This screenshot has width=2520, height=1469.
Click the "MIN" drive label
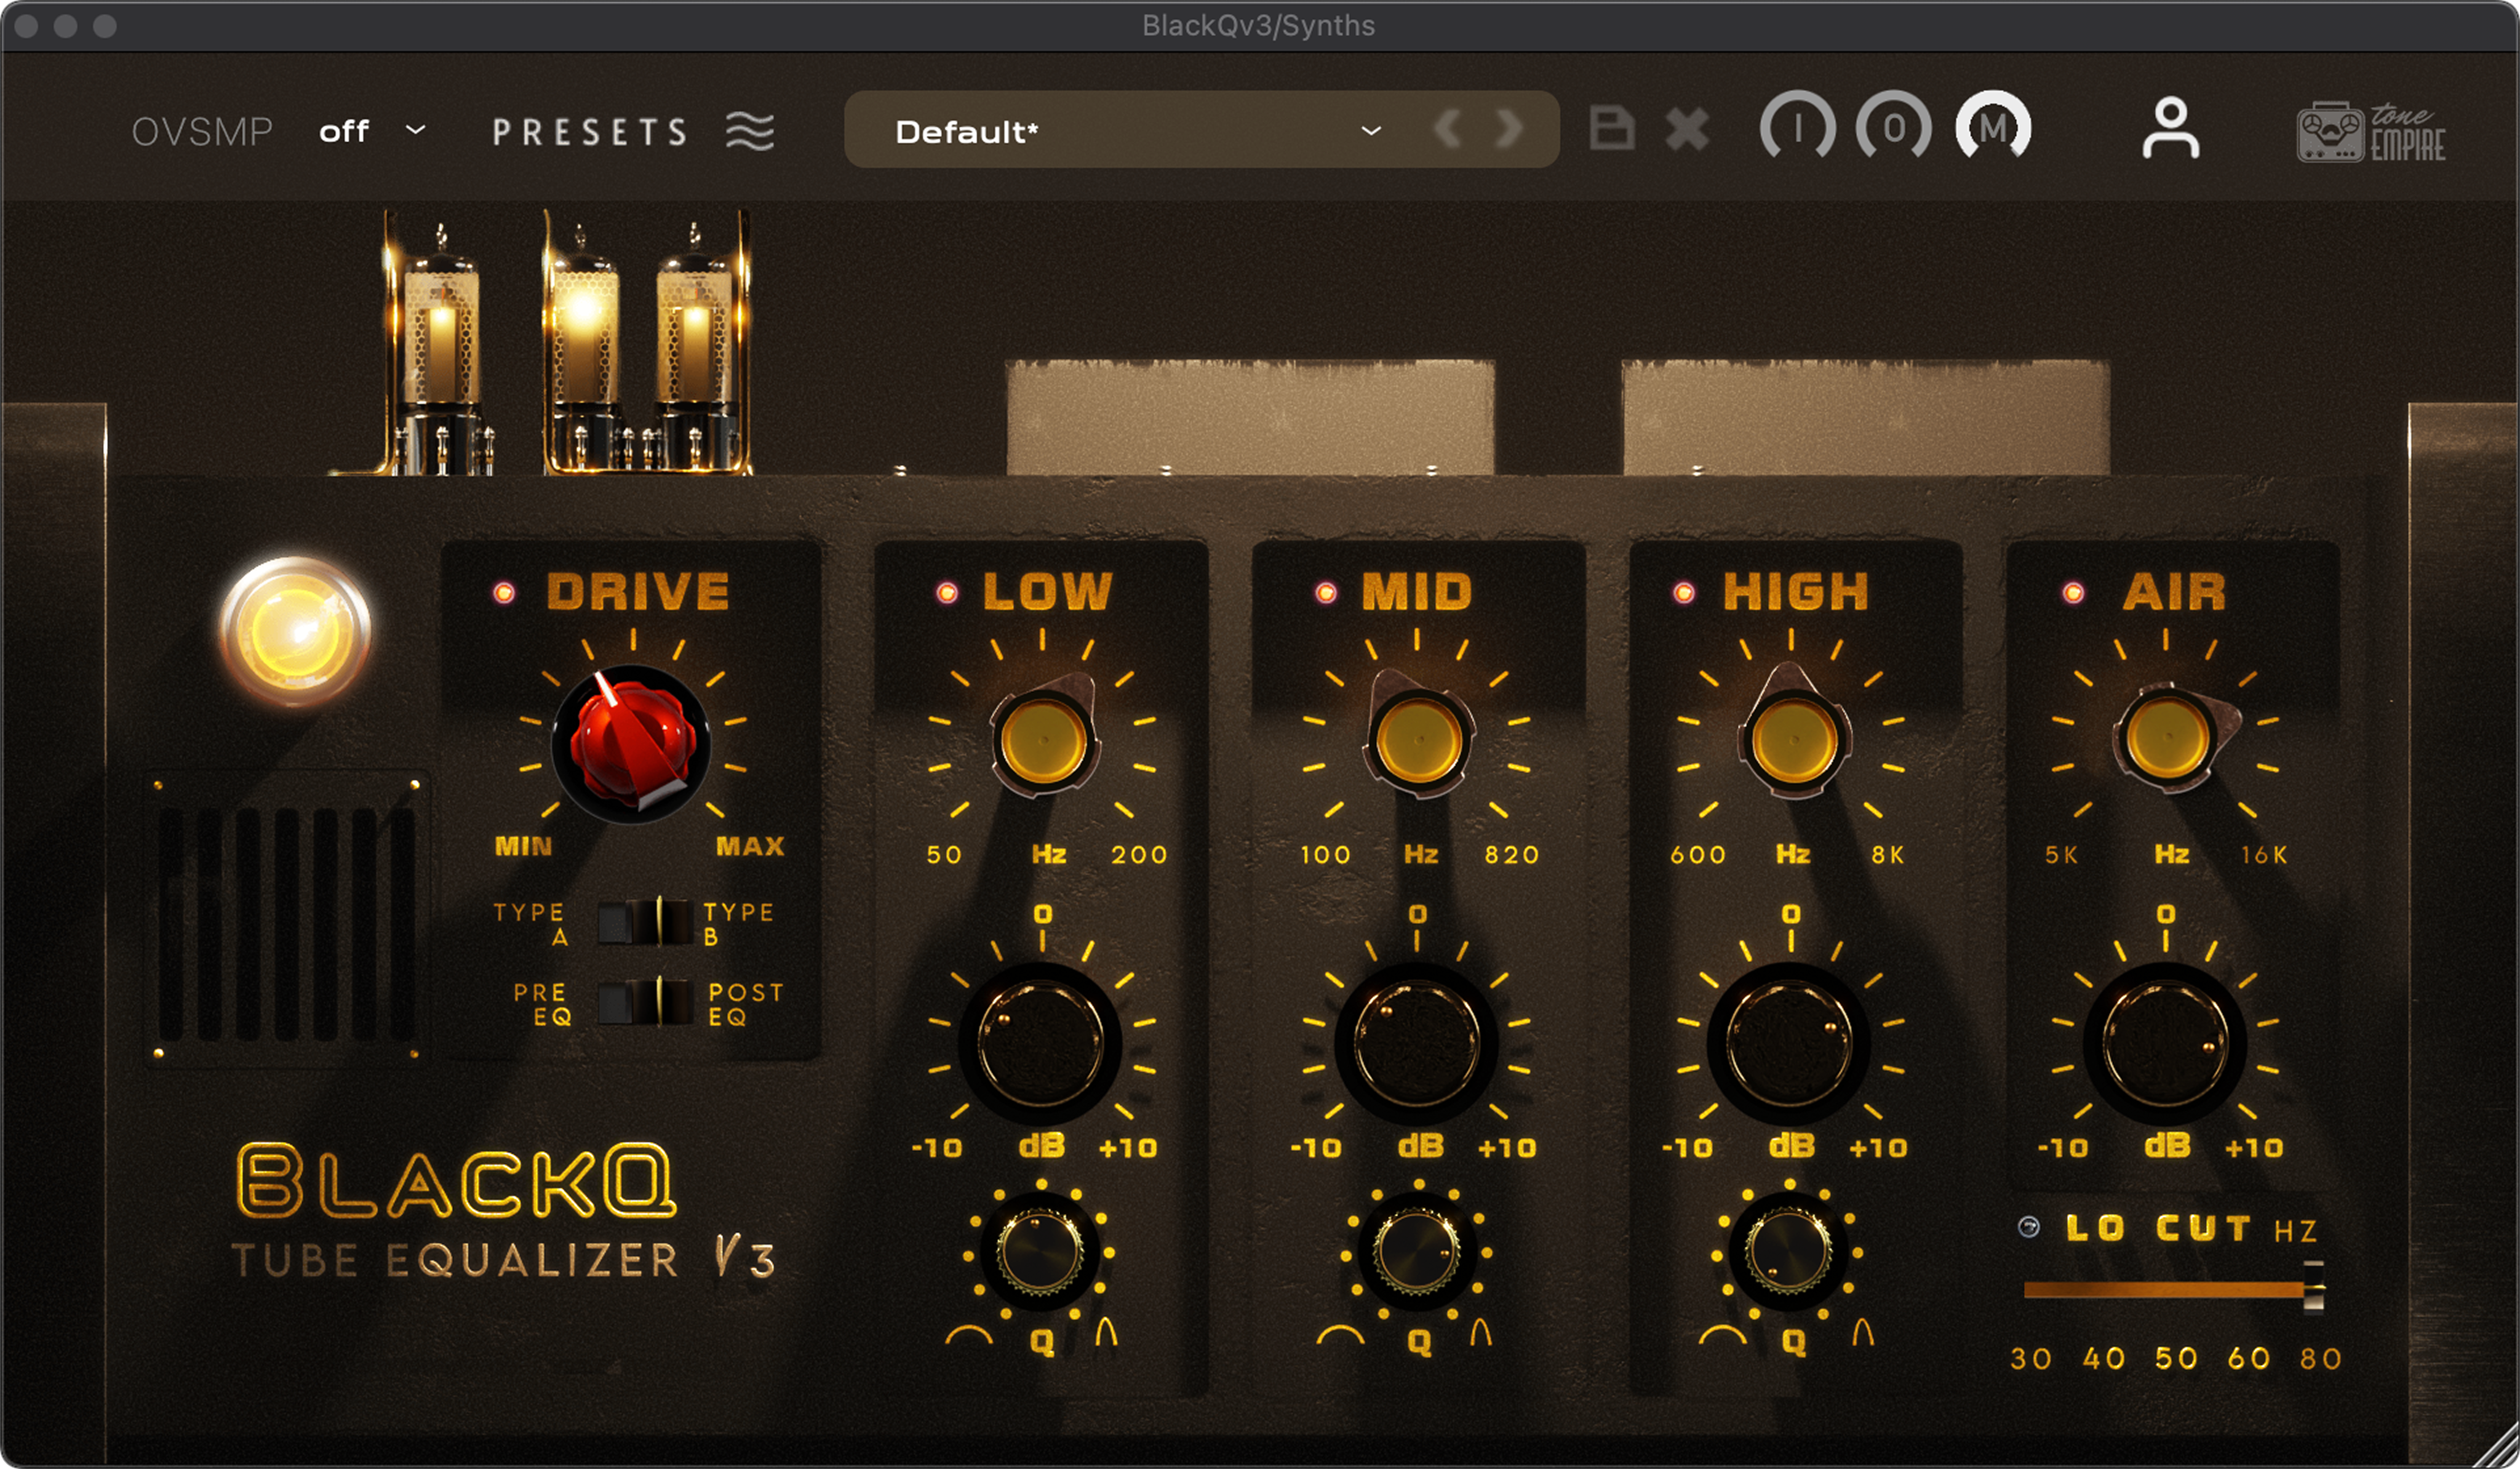[524, 846]
